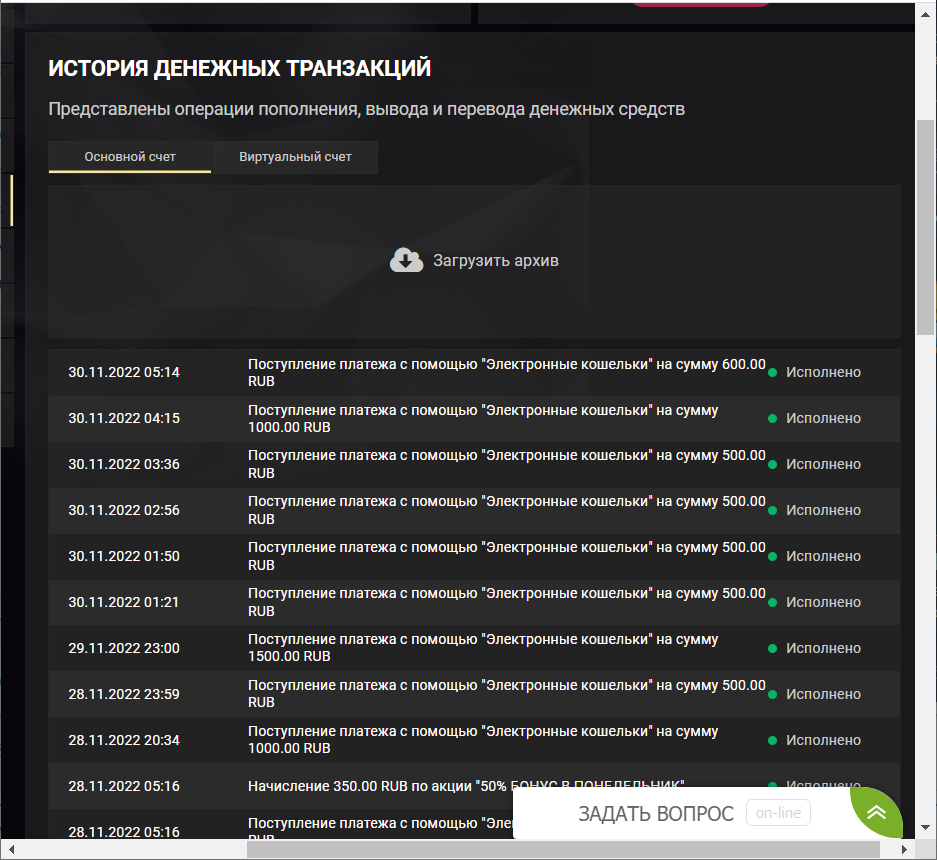Click the horizontal scrollbar right arrow
The height and width of the screenshot is (860, 937).
pyautogui.click(x=904, y=849)
